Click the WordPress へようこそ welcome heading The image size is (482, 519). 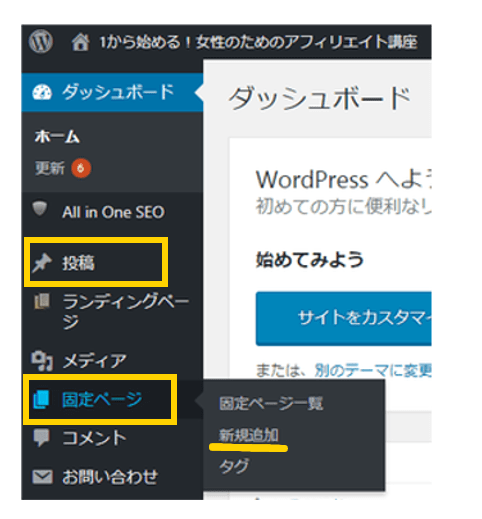[343, 180]
